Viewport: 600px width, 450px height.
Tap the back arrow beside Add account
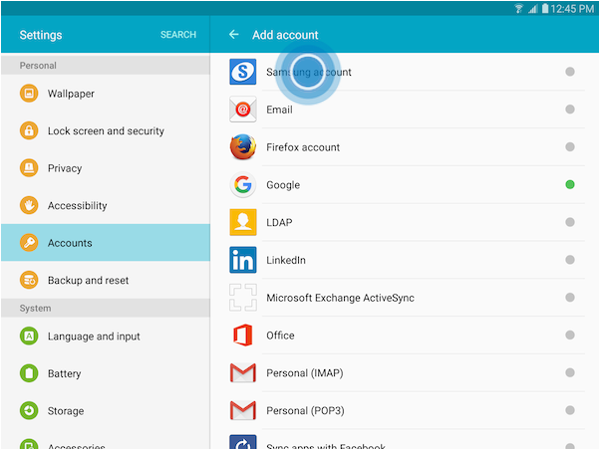pyautogui.click(x=234, y=35)
